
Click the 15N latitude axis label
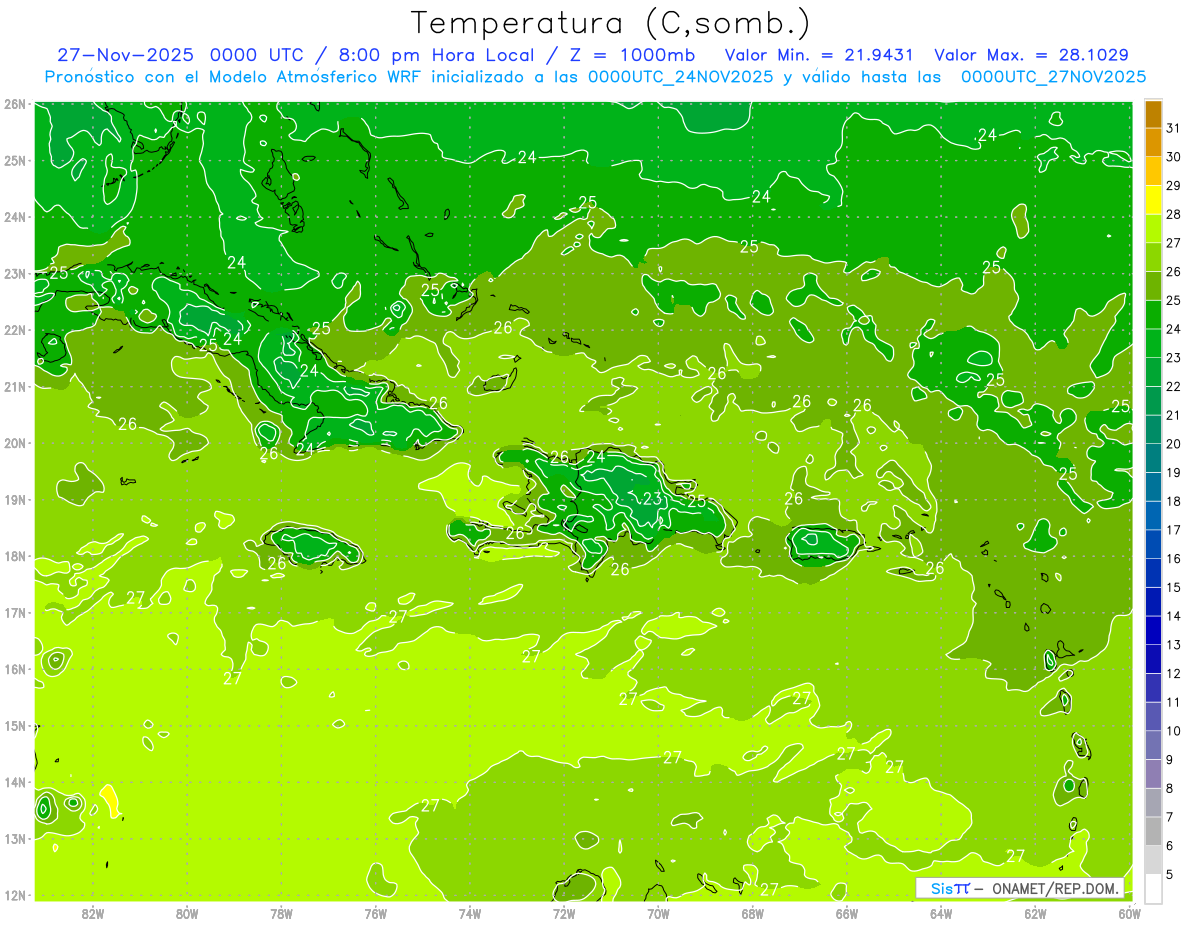pos(15,725)
